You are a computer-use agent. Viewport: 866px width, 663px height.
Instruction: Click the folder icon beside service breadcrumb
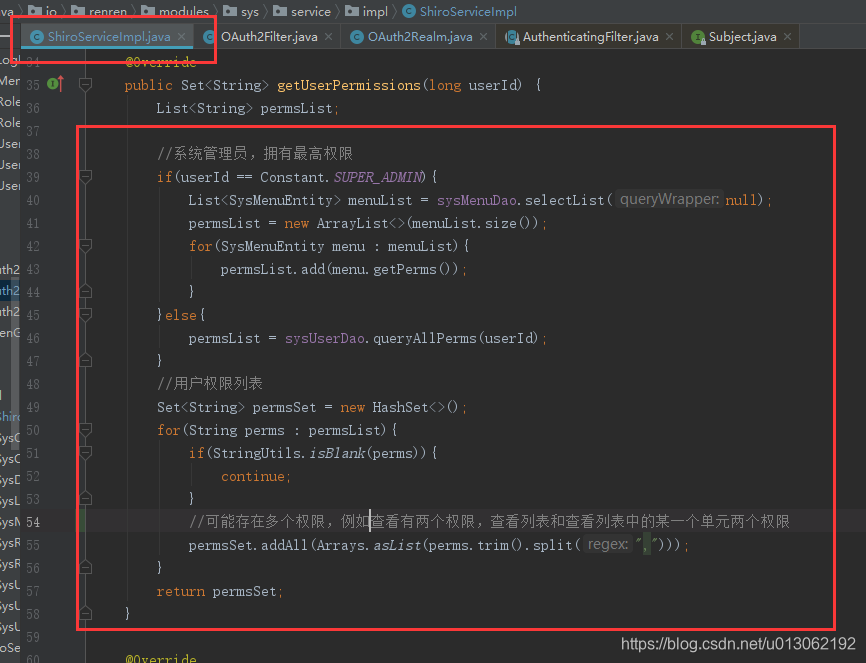pos(281,12)
